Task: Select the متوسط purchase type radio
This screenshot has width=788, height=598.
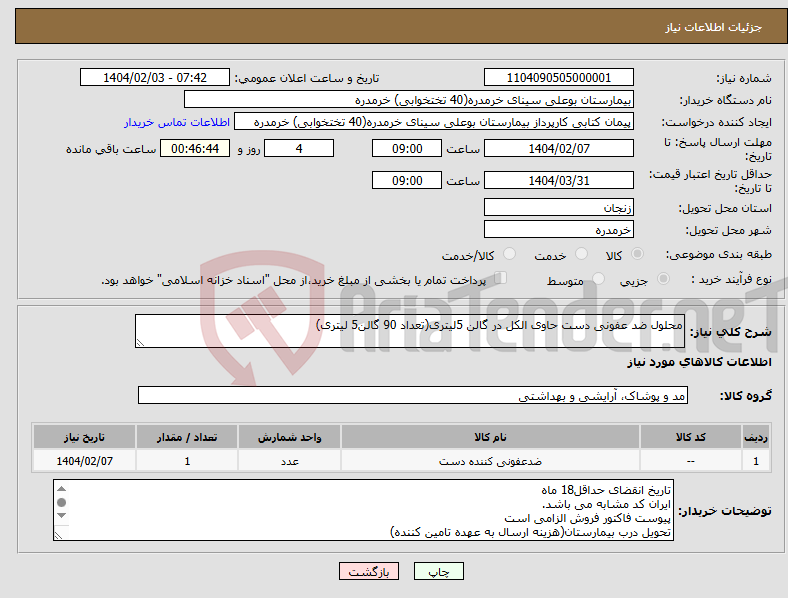Action: 598,279
